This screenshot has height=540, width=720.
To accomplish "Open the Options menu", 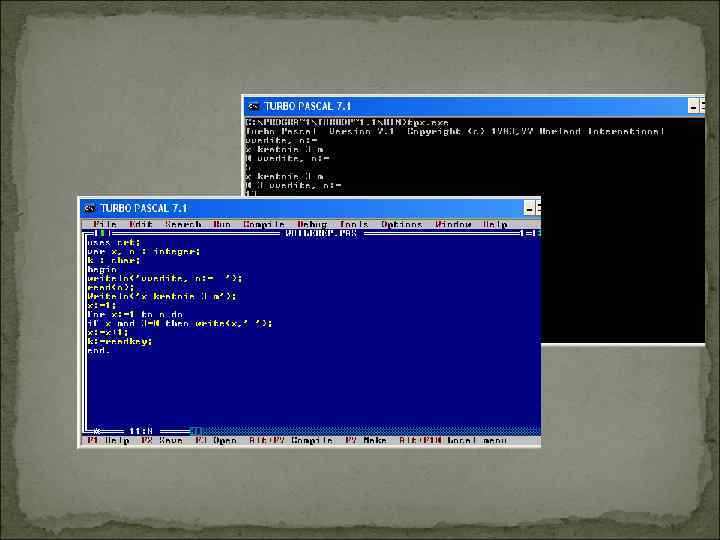I will pos(402,224).
